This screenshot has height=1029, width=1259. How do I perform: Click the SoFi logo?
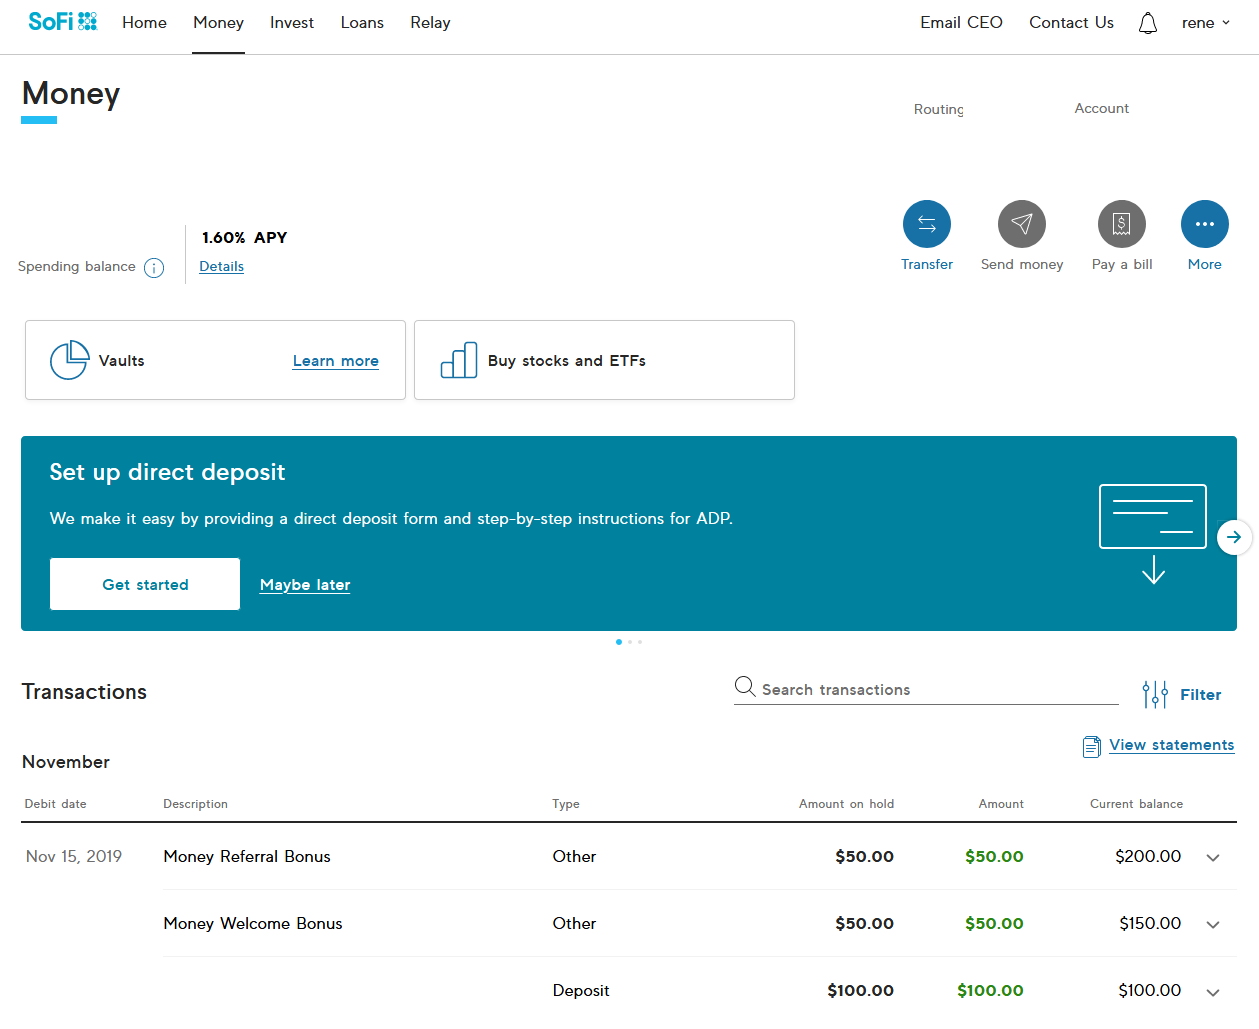[x=62, y=22]
